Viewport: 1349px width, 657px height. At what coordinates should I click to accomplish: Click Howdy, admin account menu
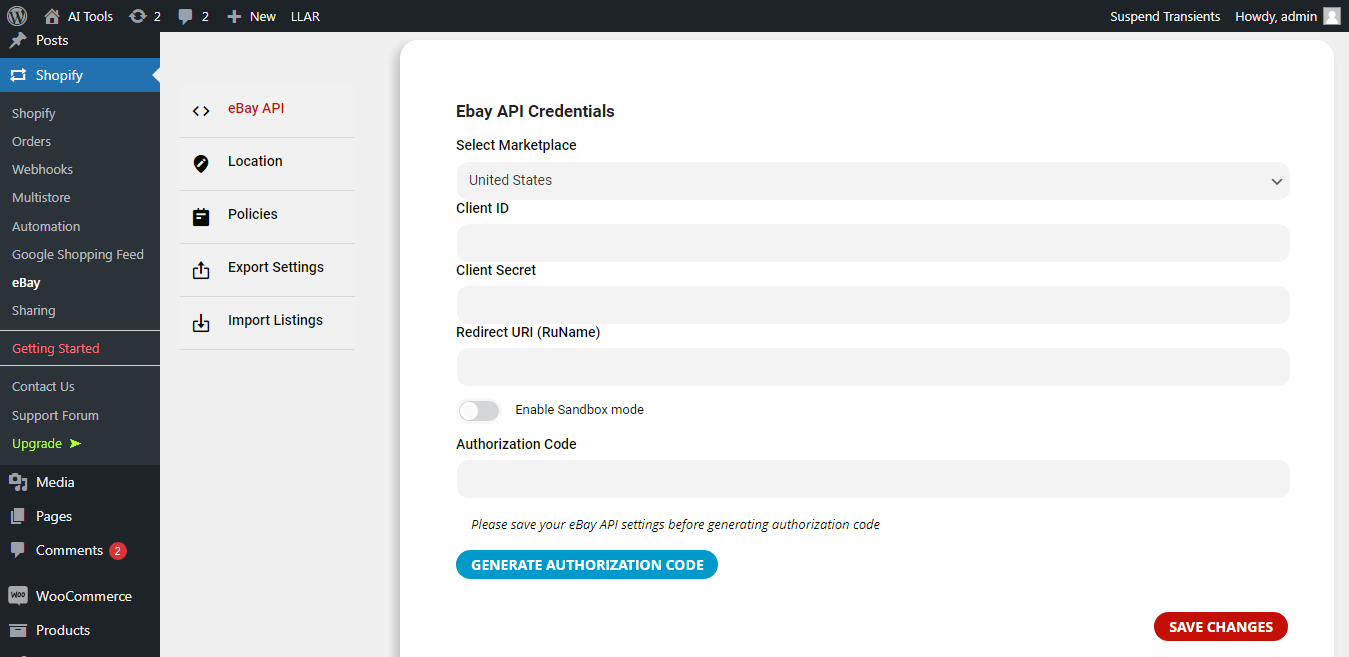(x=1288, y=16)
